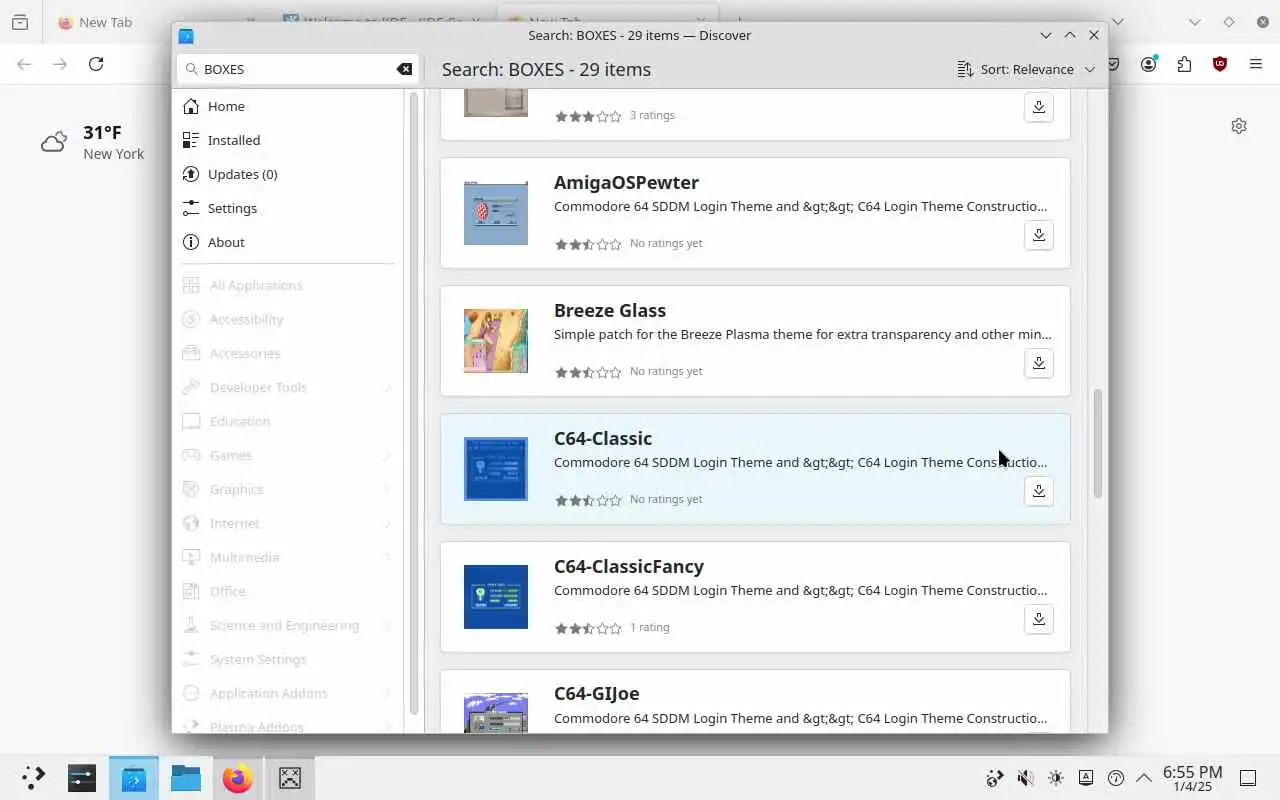The image size is (1280, 800).
Task: Install the 3-ratings item at top
Action: (1039, 107)
